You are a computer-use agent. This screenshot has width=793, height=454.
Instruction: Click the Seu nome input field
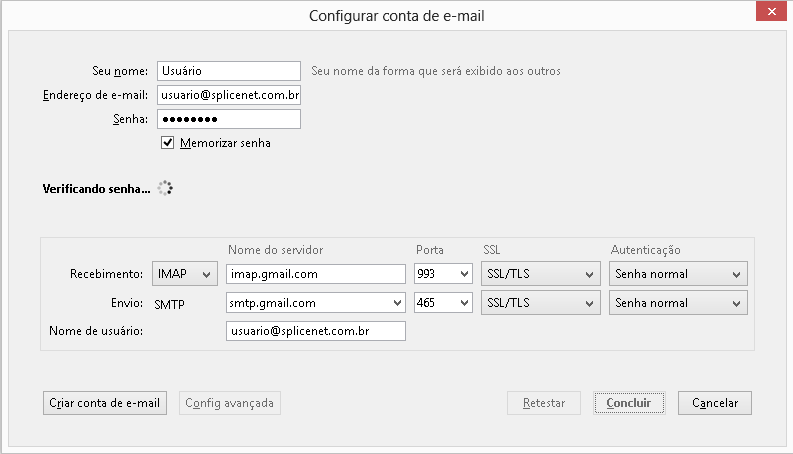point(229,71)
